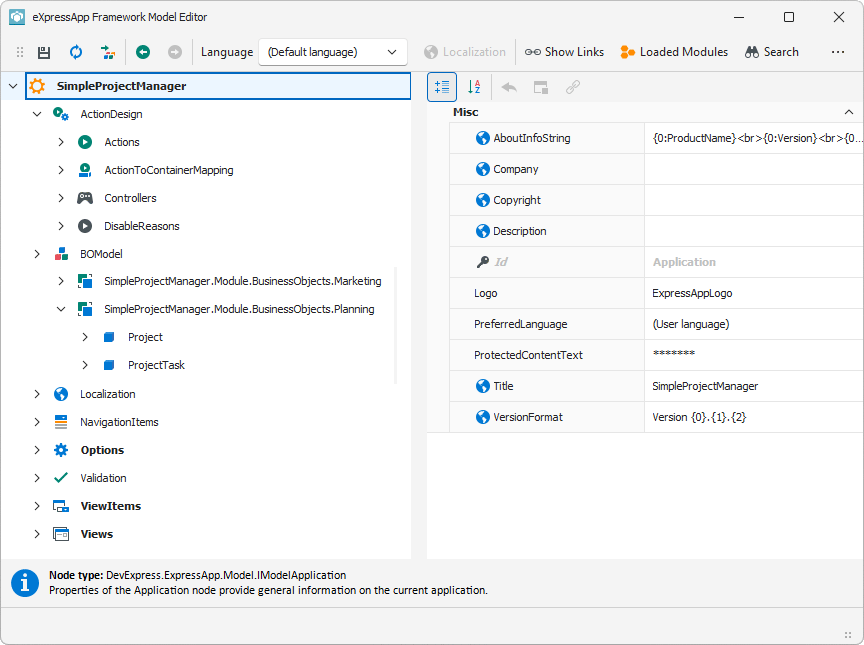Click the VersionFormat property label
This screenshot has height=645, width=864.
click(x=528, y=417)
